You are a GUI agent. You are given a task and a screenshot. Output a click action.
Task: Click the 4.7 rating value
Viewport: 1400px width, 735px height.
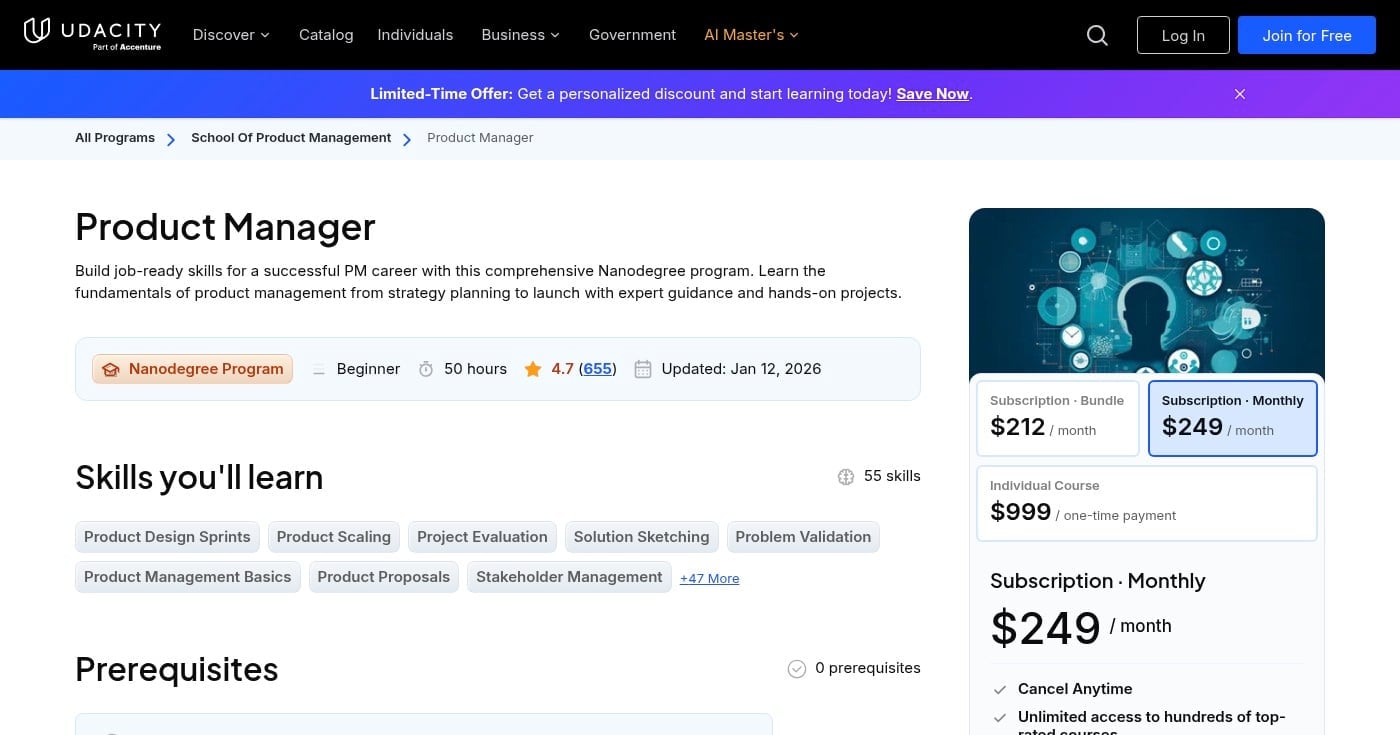pyautogui.click(x=562, y=369)
